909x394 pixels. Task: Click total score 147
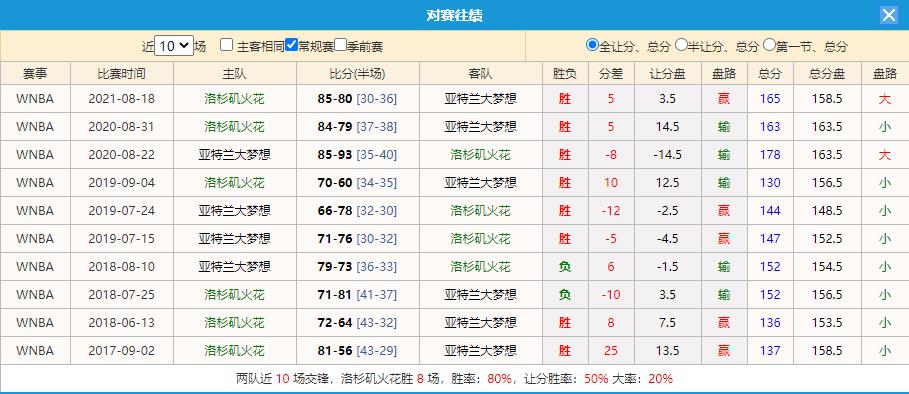(x=770, y=238)
